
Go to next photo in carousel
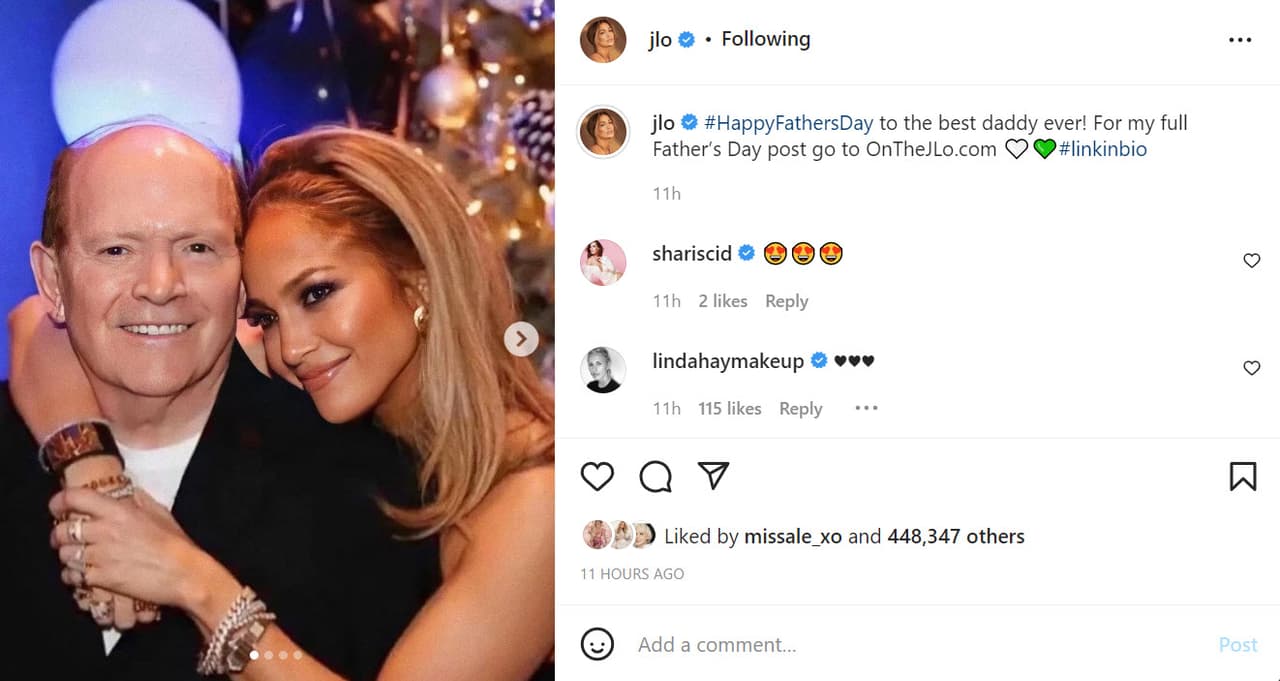point(520,339)
